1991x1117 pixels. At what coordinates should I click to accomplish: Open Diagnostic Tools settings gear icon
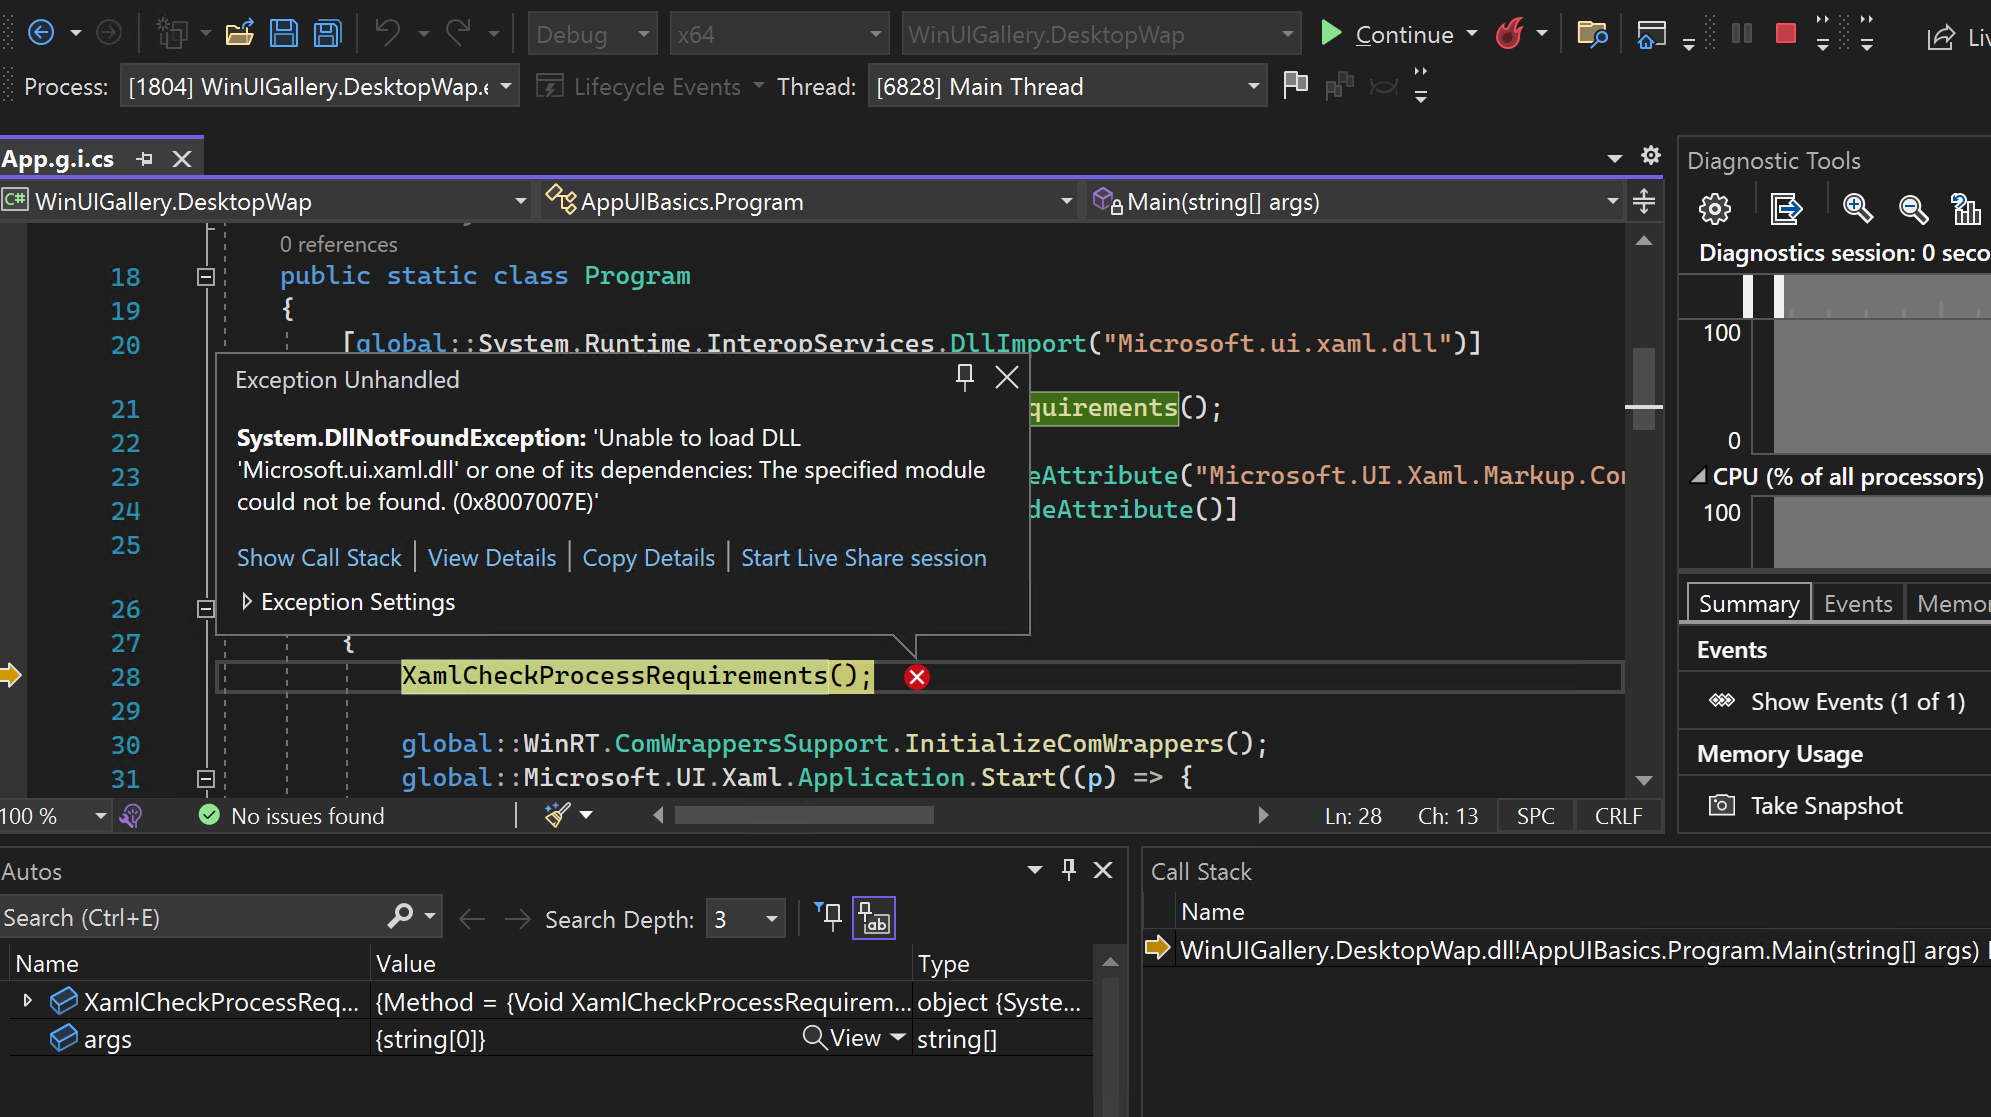(x=1715, y=208)
